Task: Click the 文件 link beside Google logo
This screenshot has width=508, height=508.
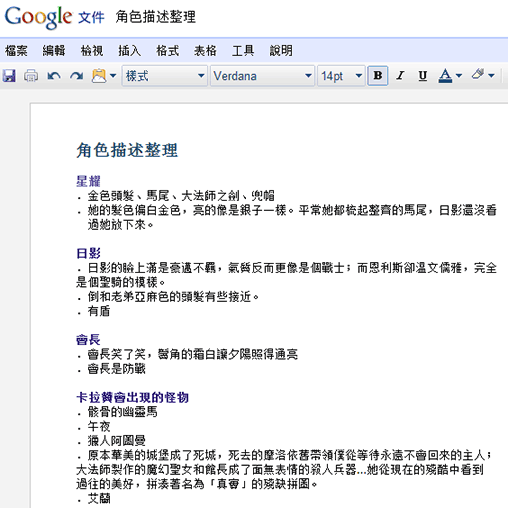Action: click(x=91, y=17)
